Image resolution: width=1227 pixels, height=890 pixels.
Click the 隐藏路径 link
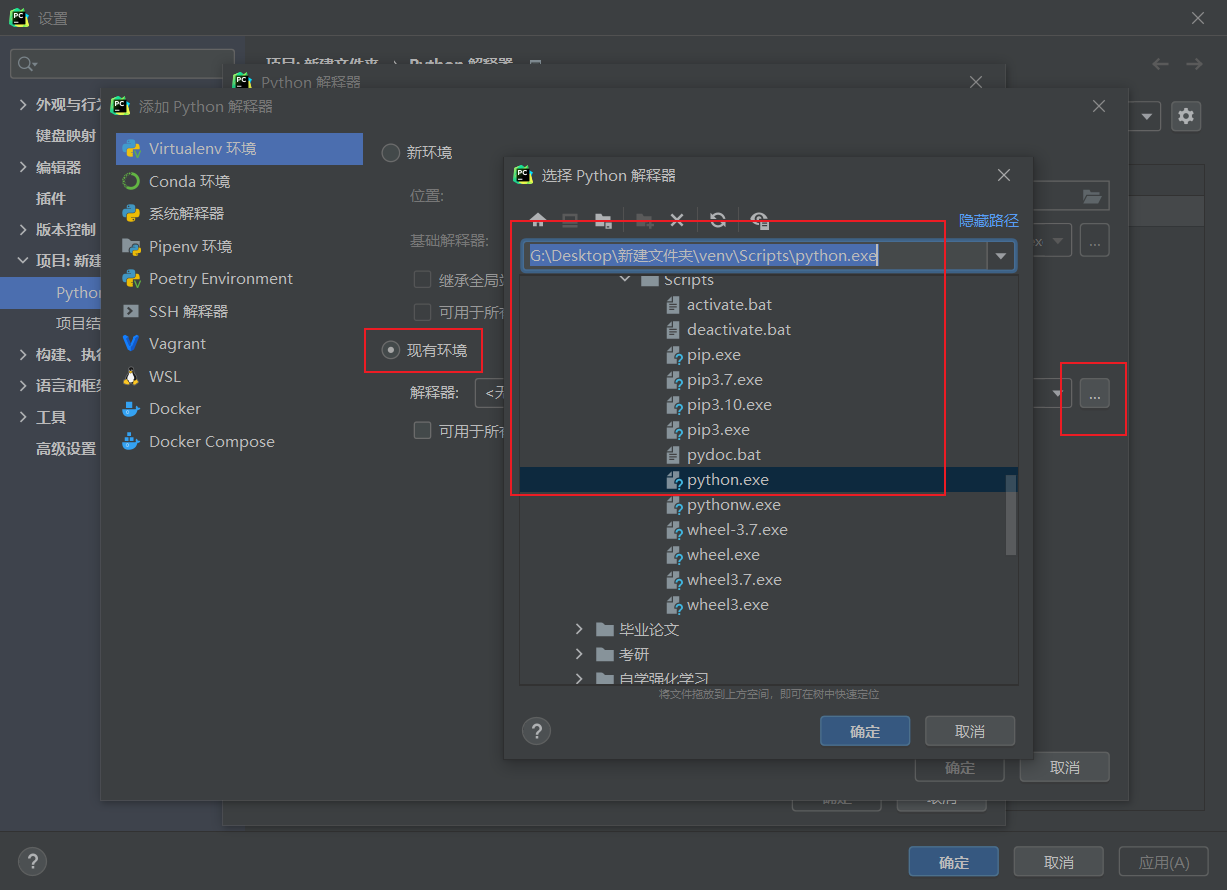[x=988, y=220]
